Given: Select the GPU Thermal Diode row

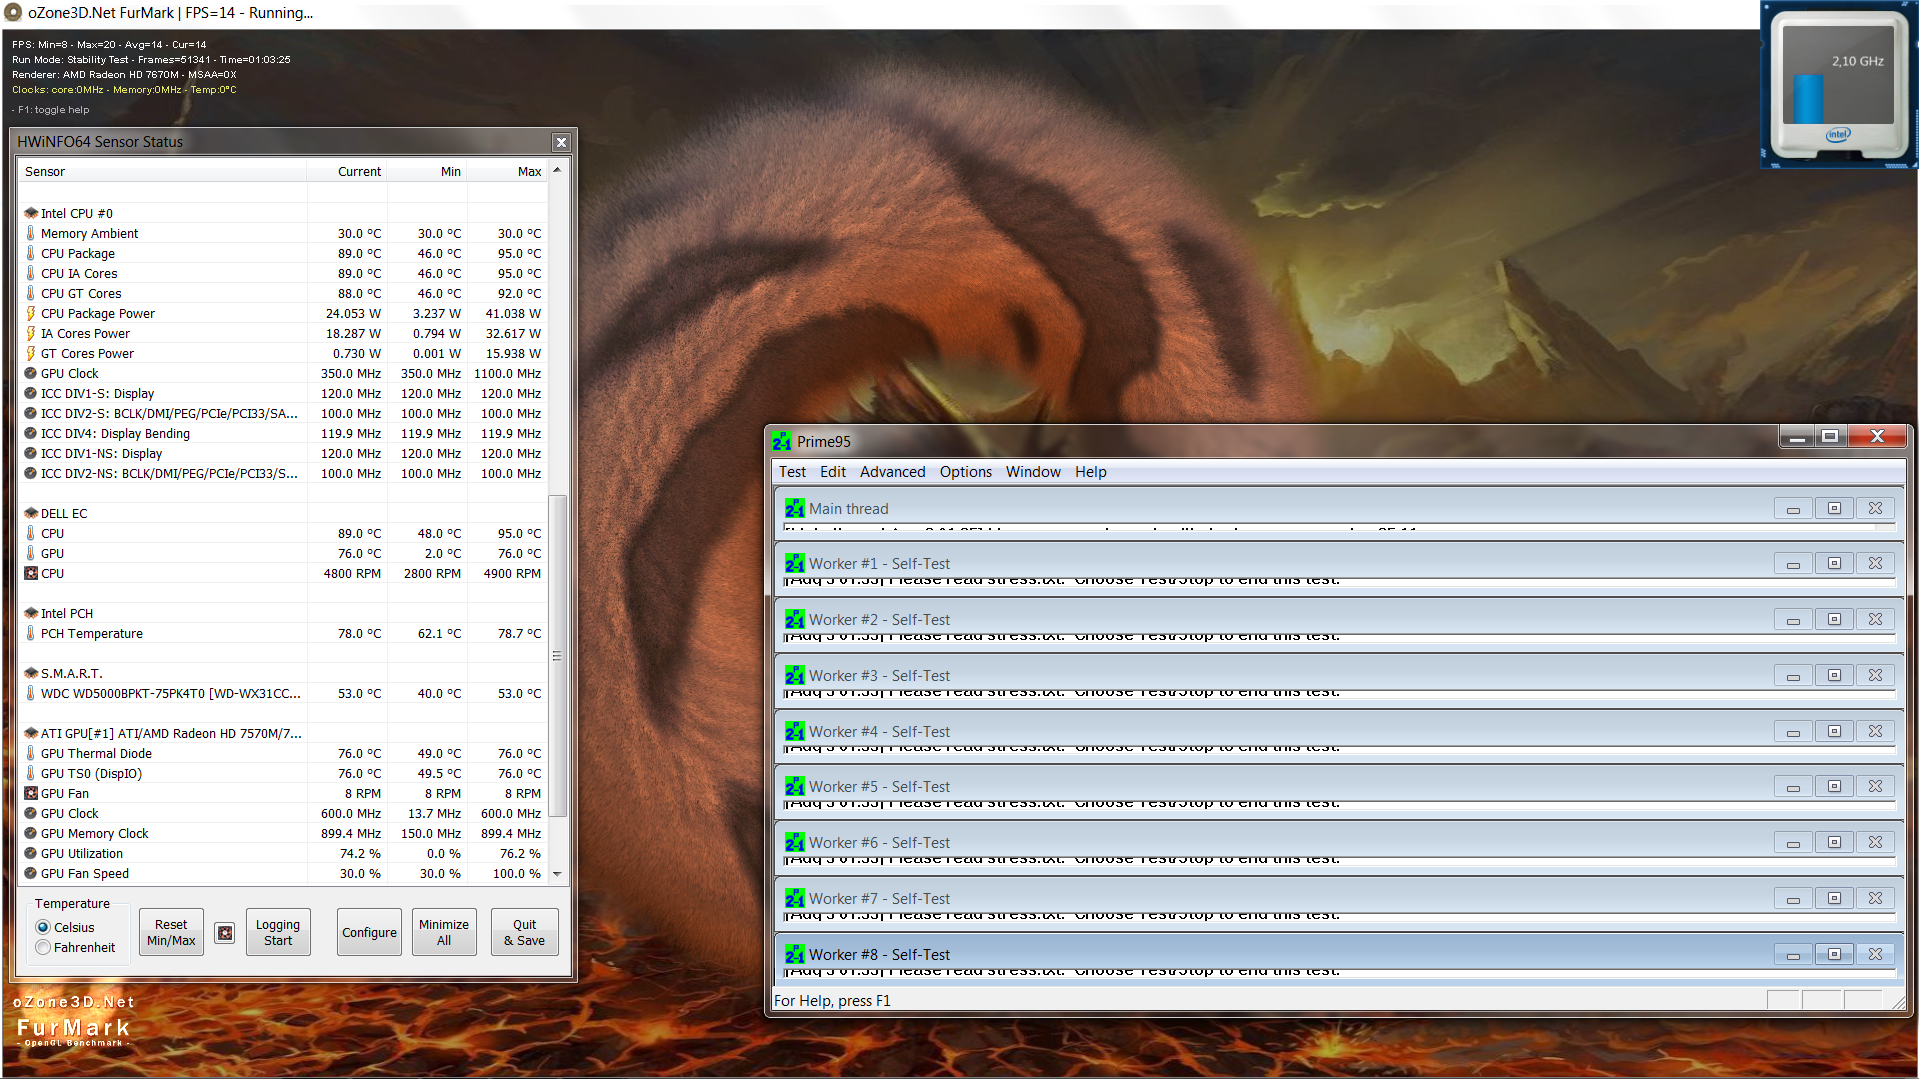Looking at the screenshot, I should pyautogui.click(x=283, y=753).
